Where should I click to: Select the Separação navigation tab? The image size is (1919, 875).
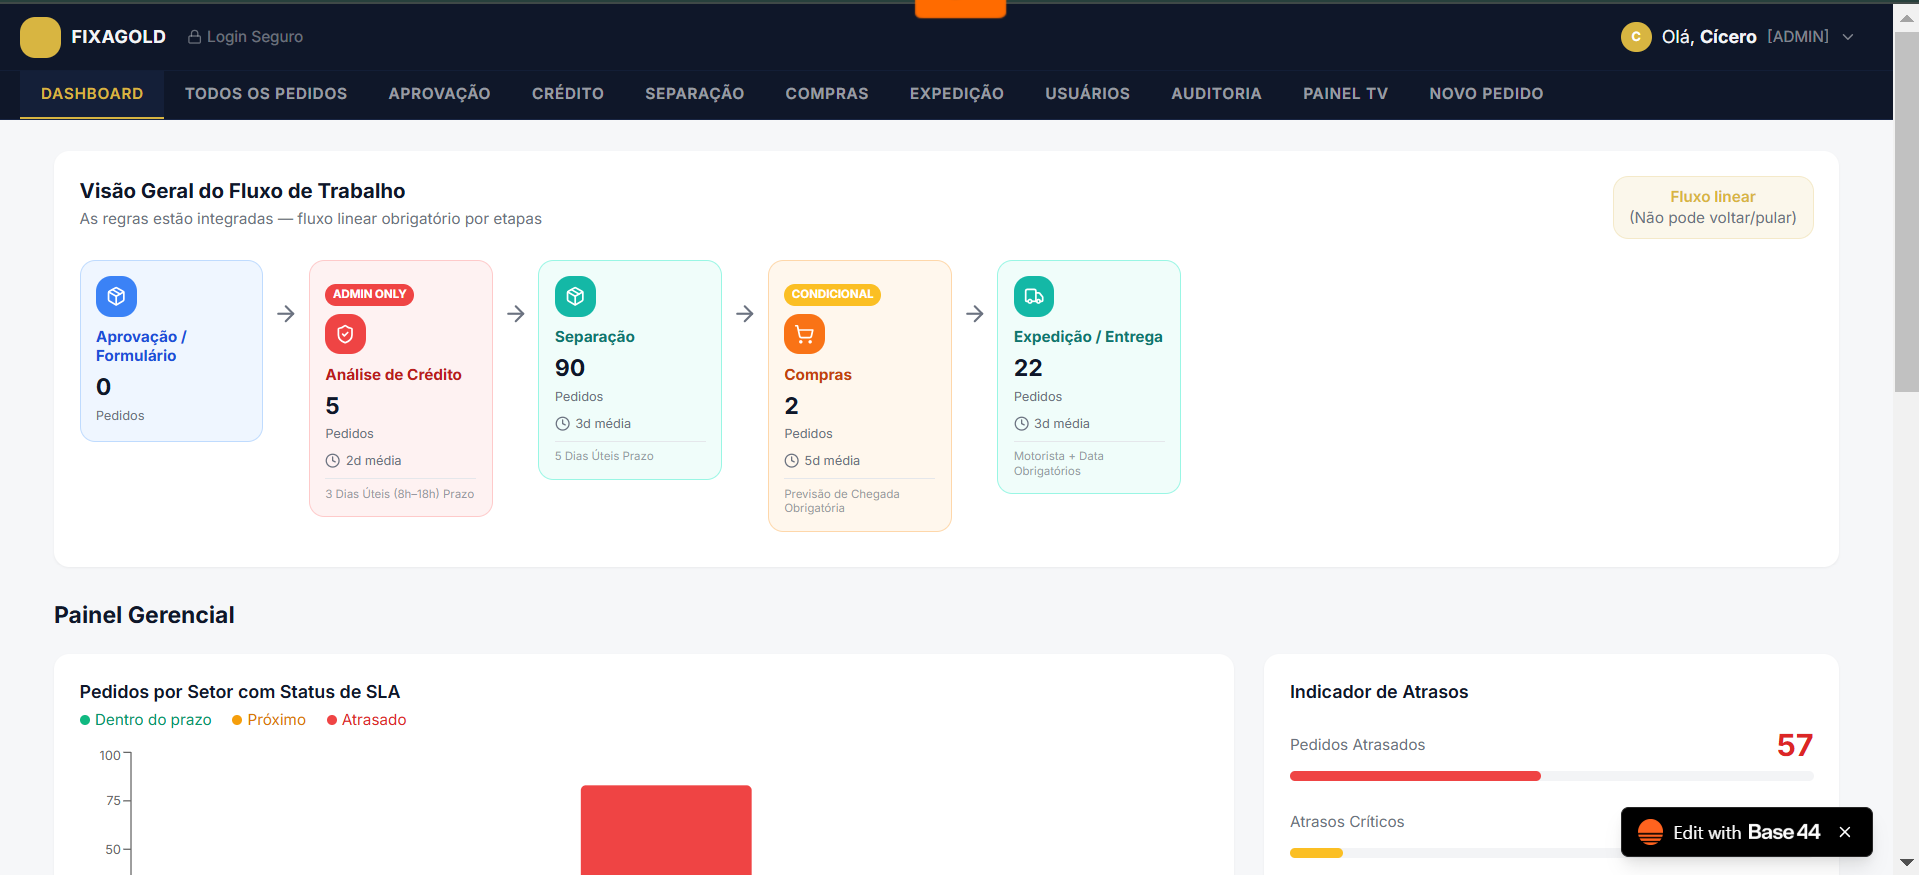695,94
